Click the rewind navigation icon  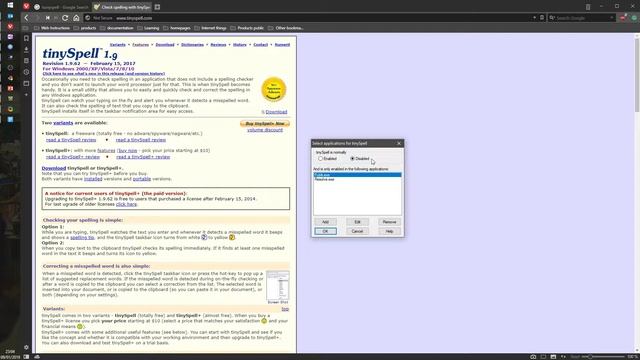coord(47,18)
